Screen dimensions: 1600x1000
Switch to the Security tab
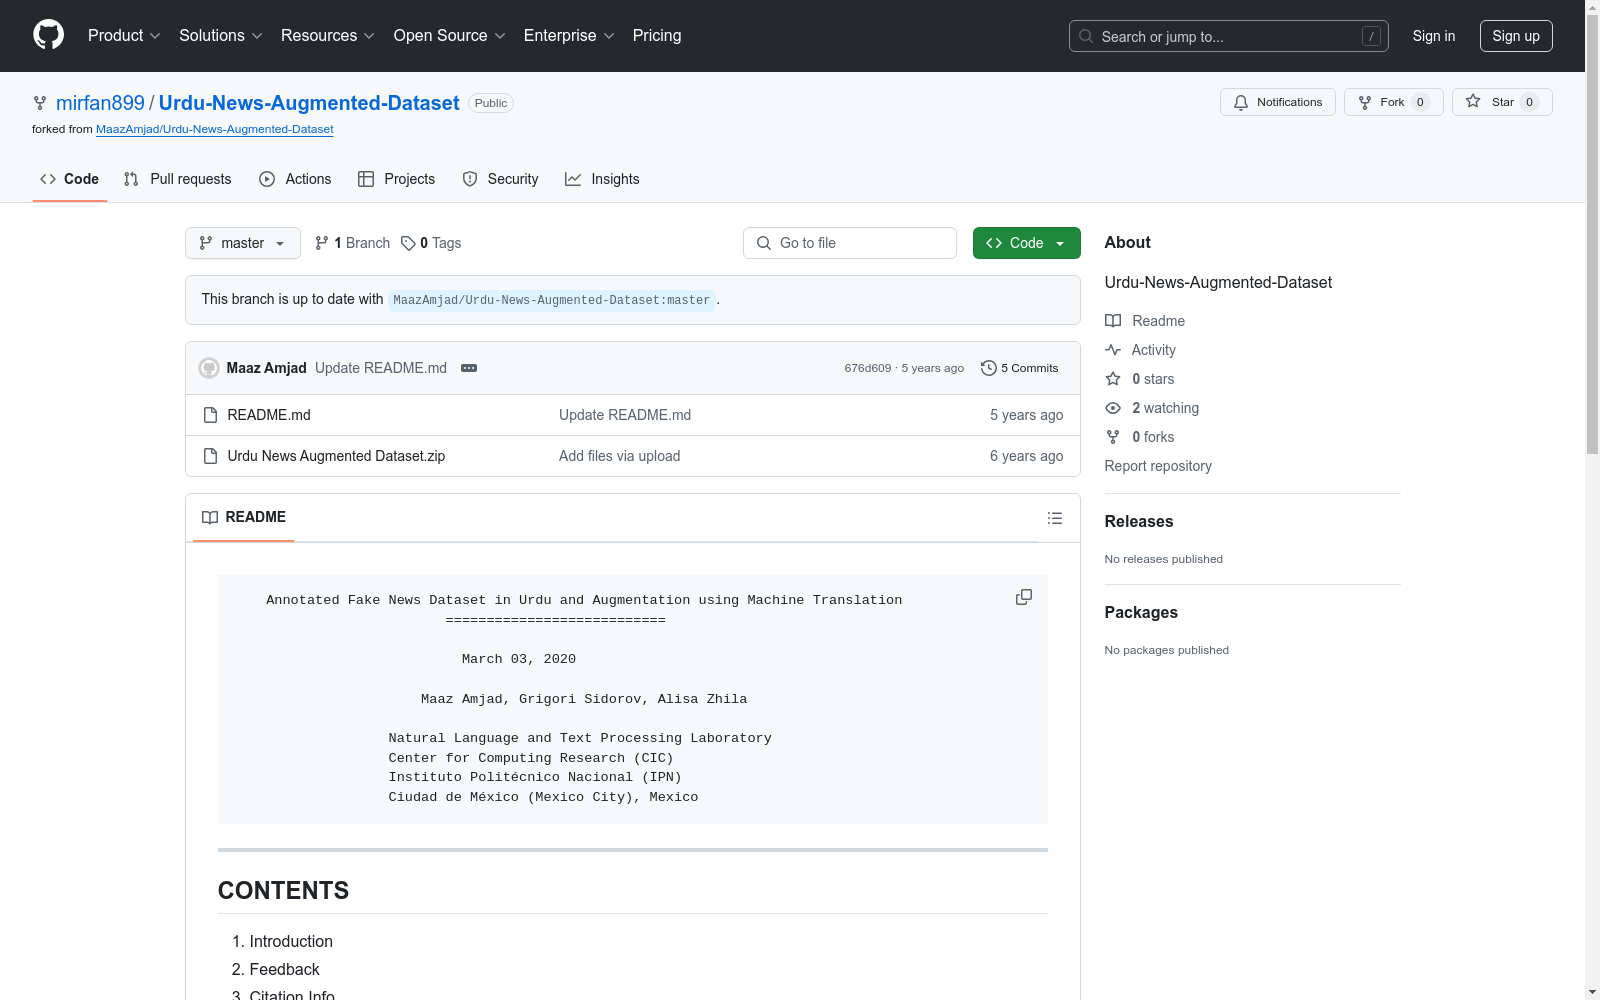(500, 179)
